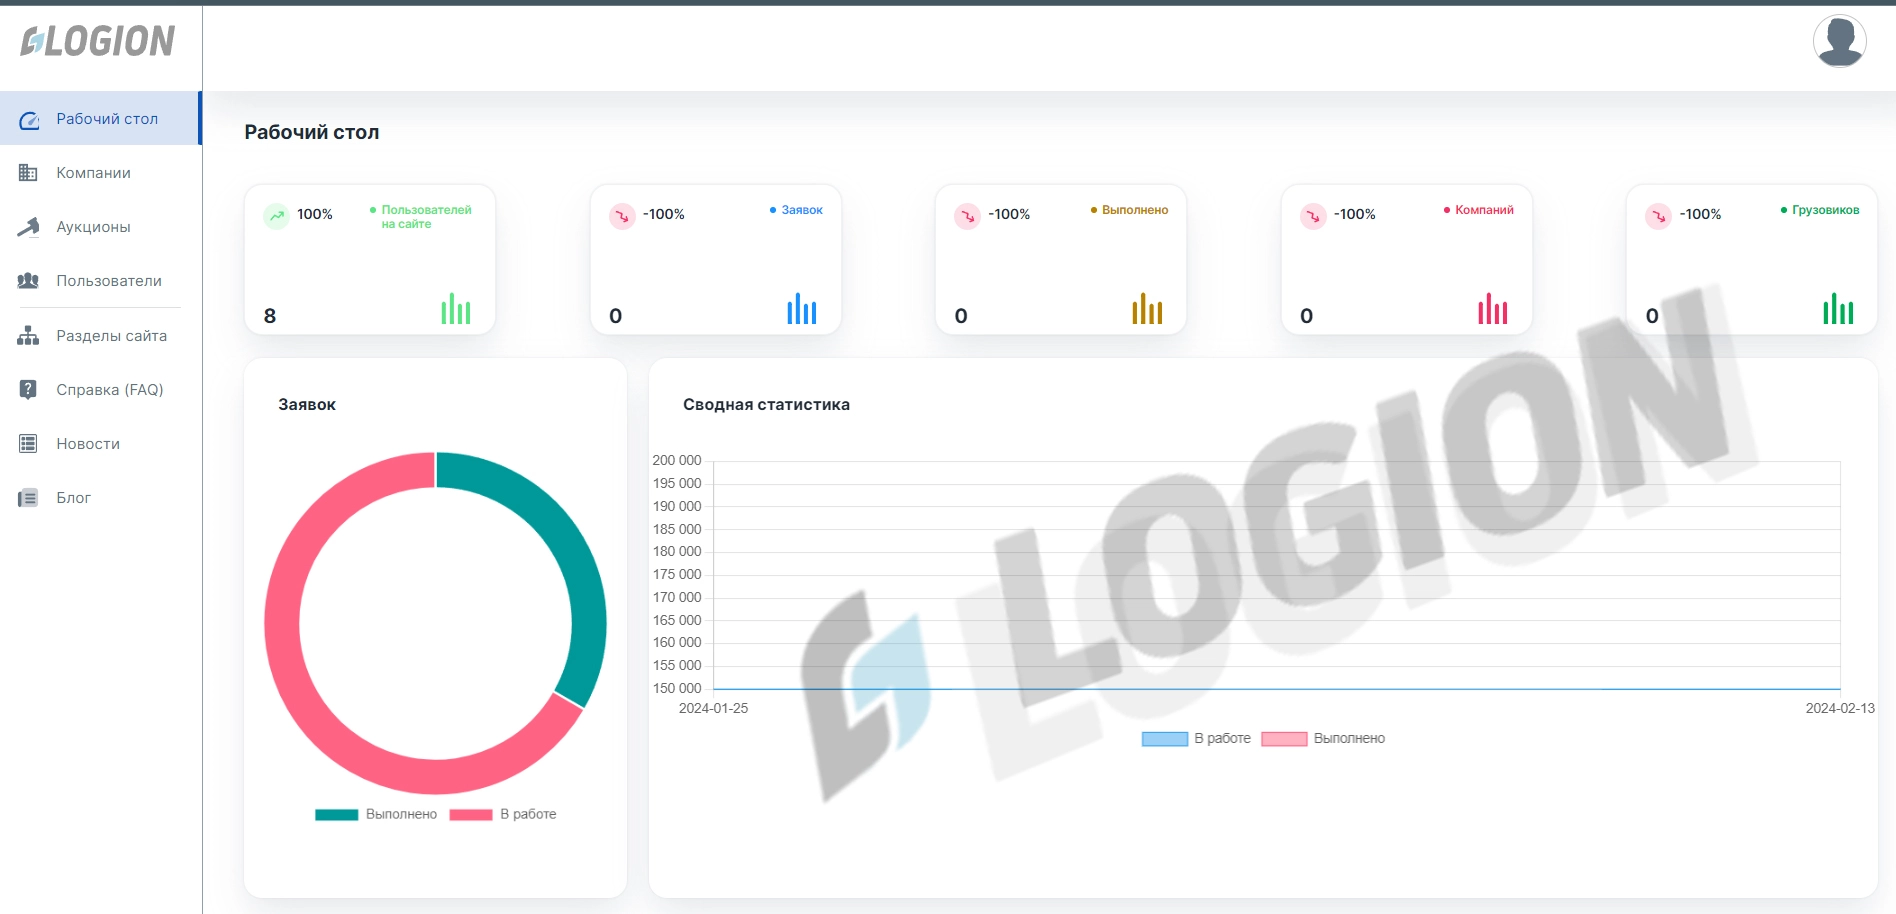Click the Заявок label on stat card
1896x914 pixels.
point(802,210)
